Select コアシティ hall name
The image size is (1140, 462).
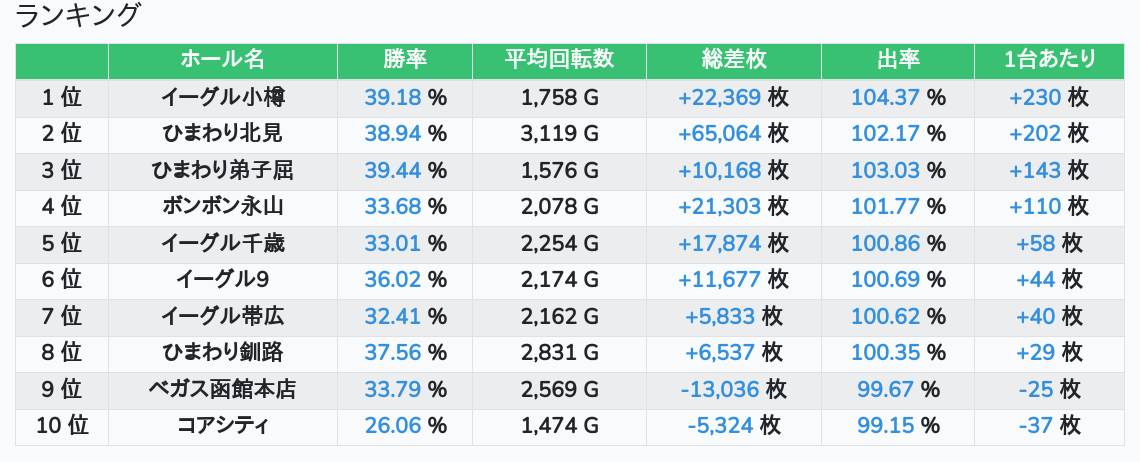[x=222, y=426]
